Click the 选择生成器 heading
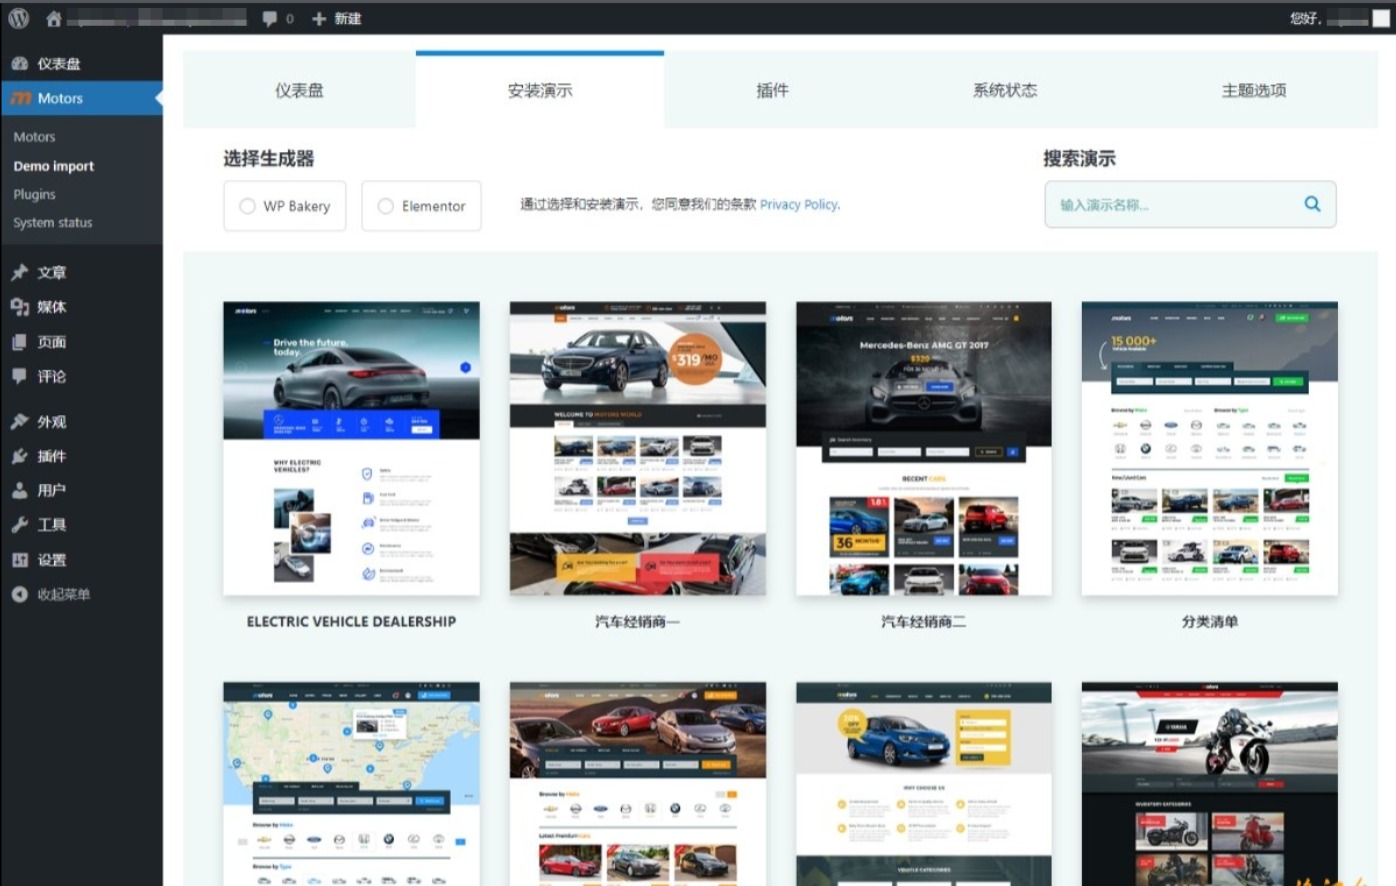 268,158
